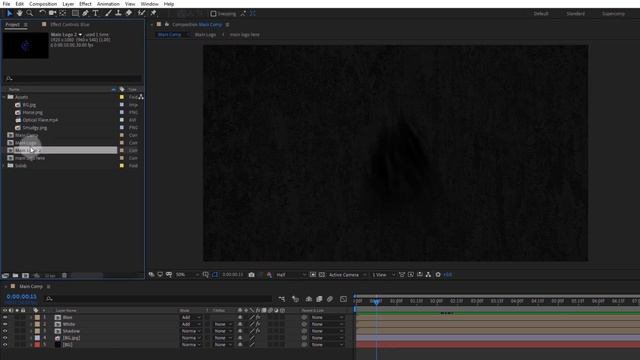This screenshot has height=360, width=640.
Task: Create a new folder in Project panel
Action: point(15,276)
